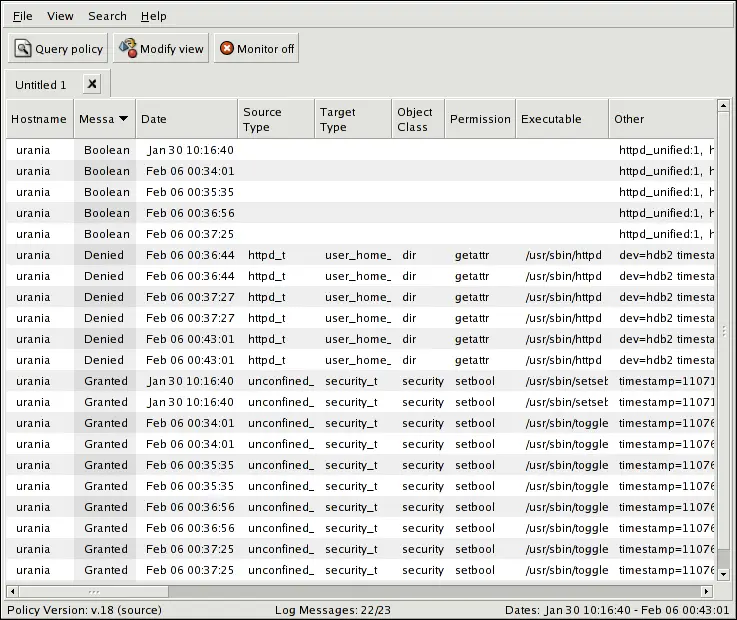Toggle sort arrow on Message column
Screen dimensions: 737x620
[x=123, y=119]
